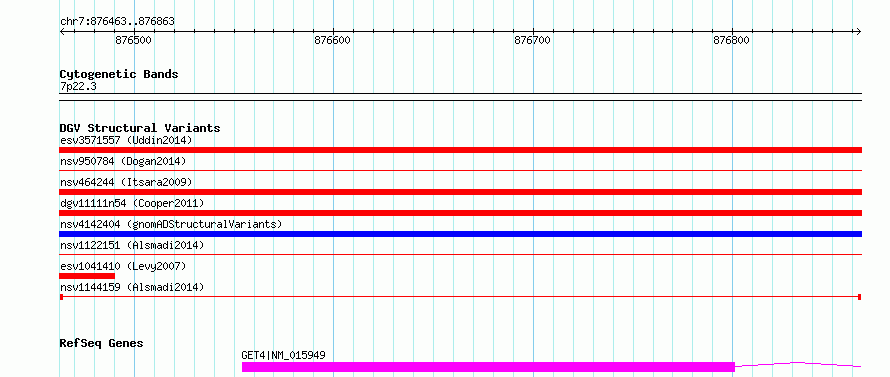The width and height of the screenshot is (890, 377).
Task: Click the 876600 ruler coordinate
Action: tap(333, 40)
